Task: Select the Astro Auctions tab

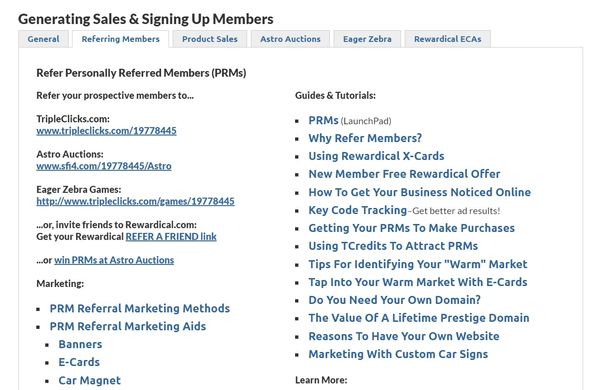Action: [290, 39]
